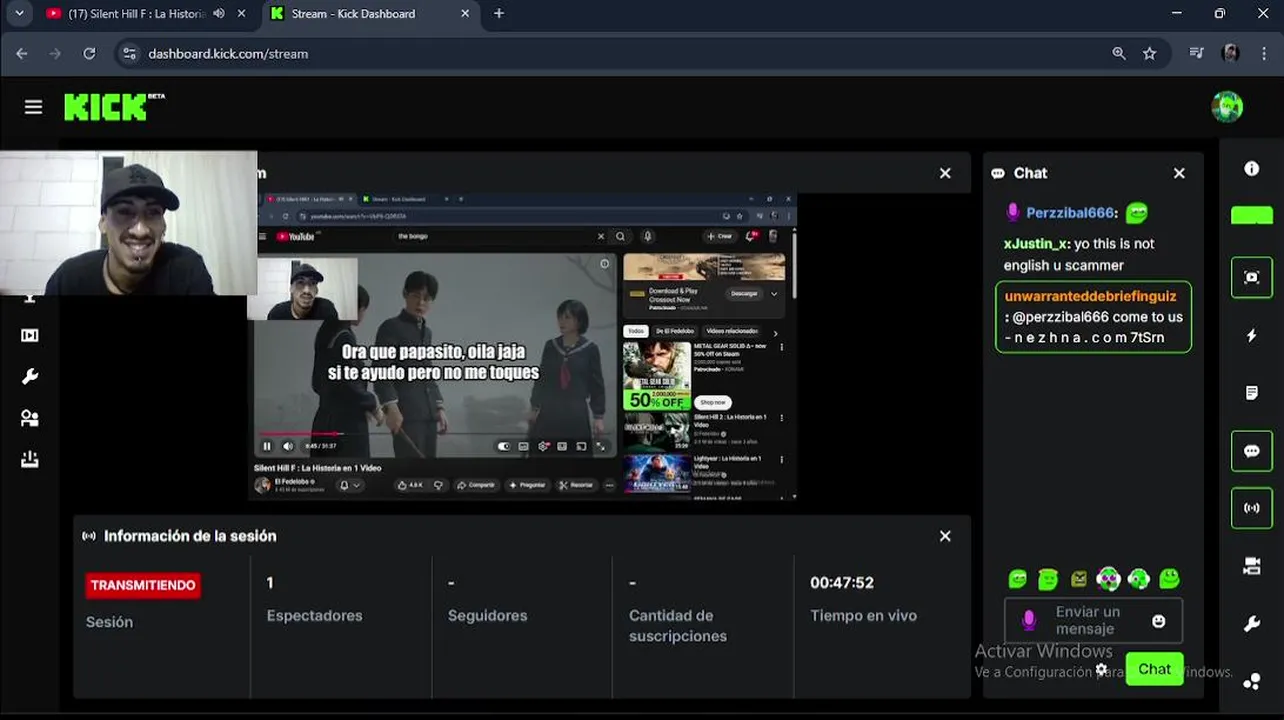Close the Silent Hill F YouTube tab
Viewport: 1284px width, 720px height.
click(242, 14)
